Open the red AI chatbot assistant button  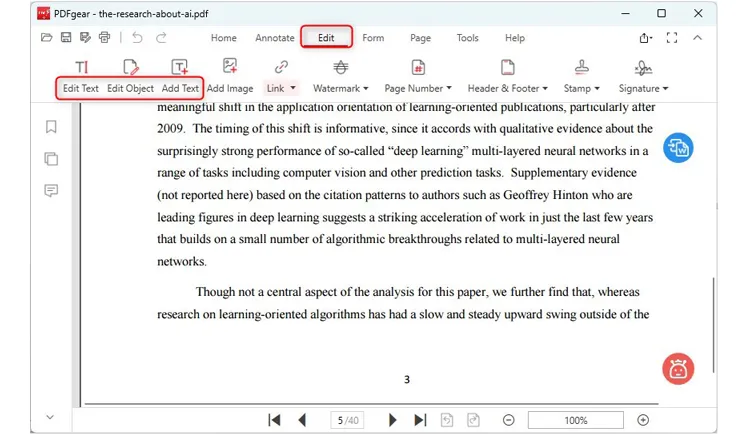coord(678,369)
